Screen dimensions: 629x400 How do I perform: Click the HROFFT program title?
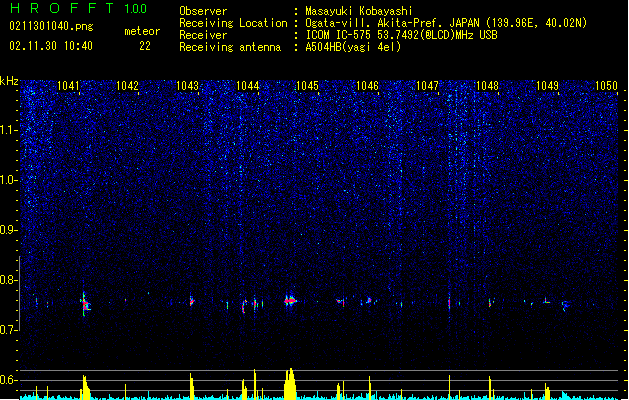62,8
